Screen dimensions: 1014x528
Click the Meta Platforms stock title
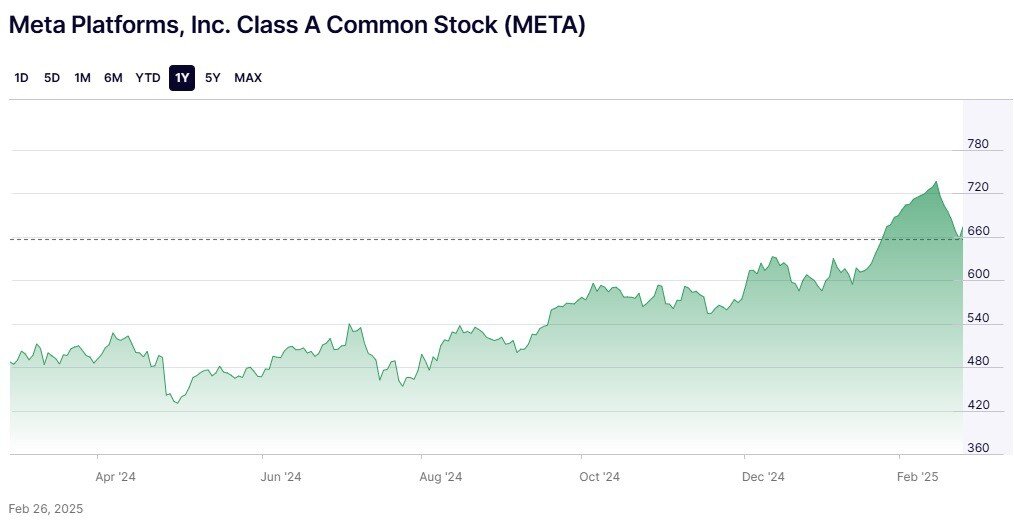(297, 25)
